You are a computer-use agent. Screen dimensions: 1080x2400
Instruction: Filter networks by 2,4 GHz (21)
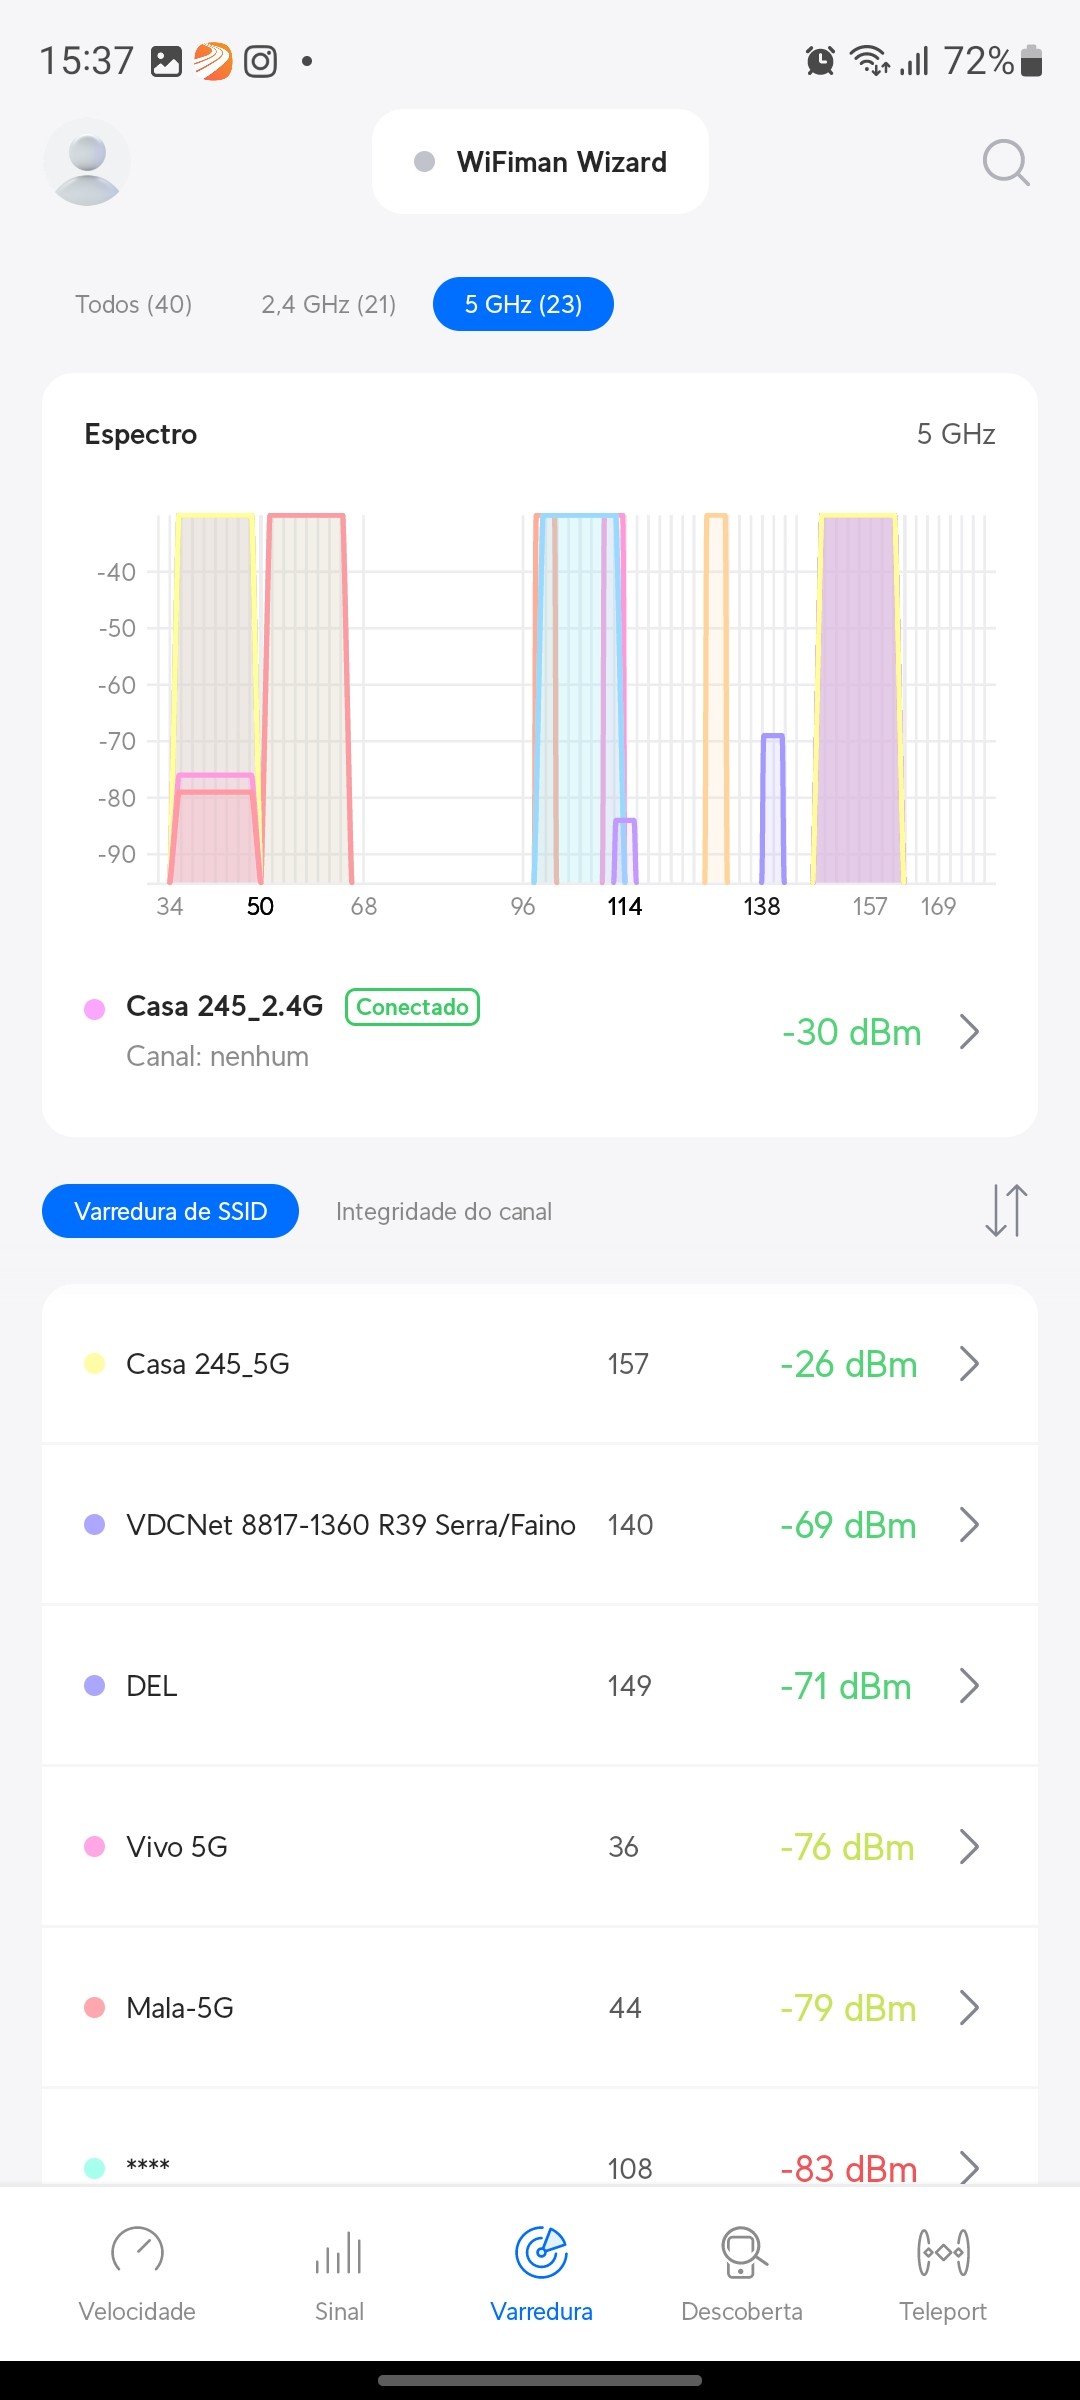click(328, 304)
